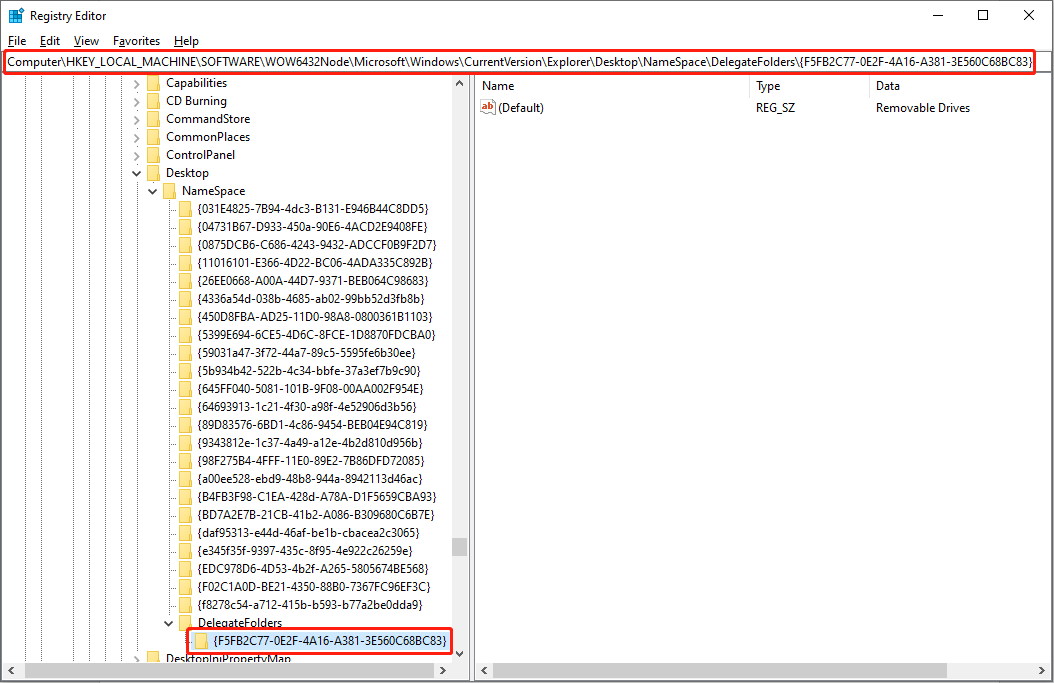This screenshot has height=683, width=1054.
Task: Collapse the Desktop key in the tree
Action: tap(136, 172)
